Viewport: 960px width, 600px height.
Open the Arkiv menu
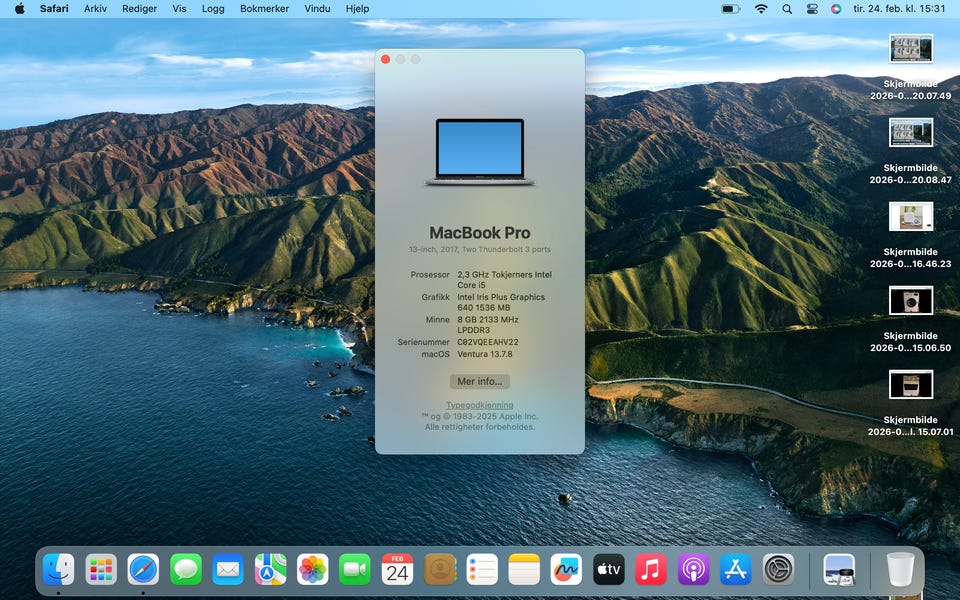point(95,8)
